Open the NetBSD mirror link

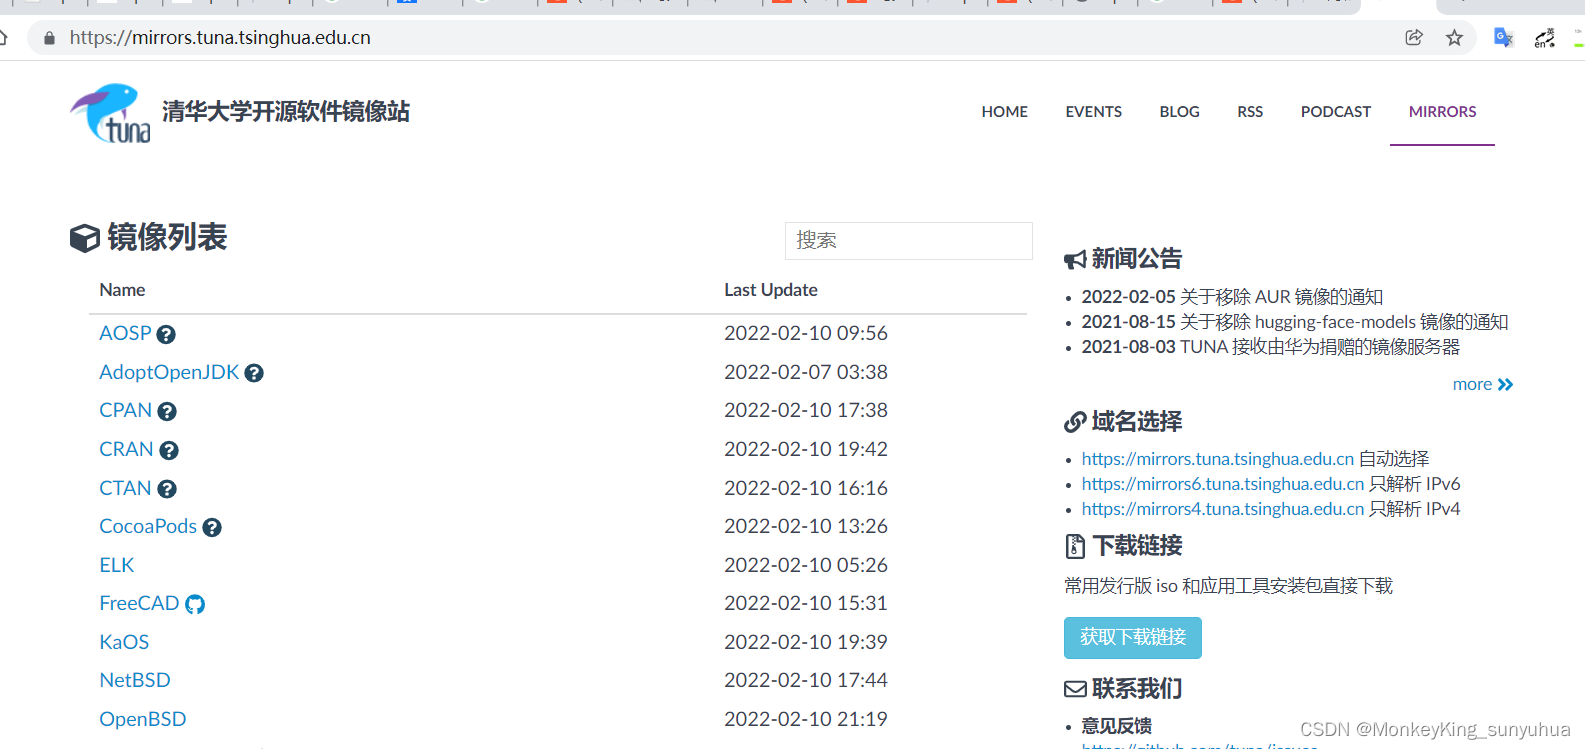pyautogui.click(x=135, y=680)
